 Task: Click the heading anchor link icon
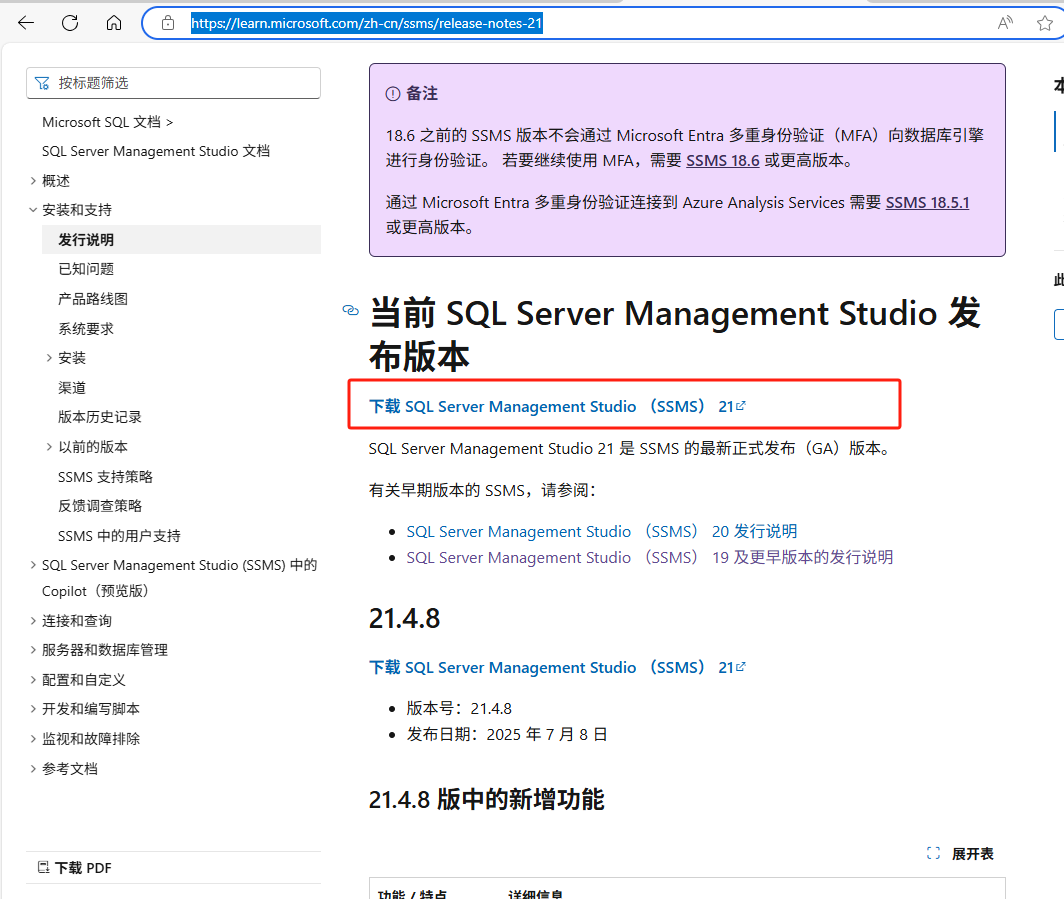tap(350, 310)
